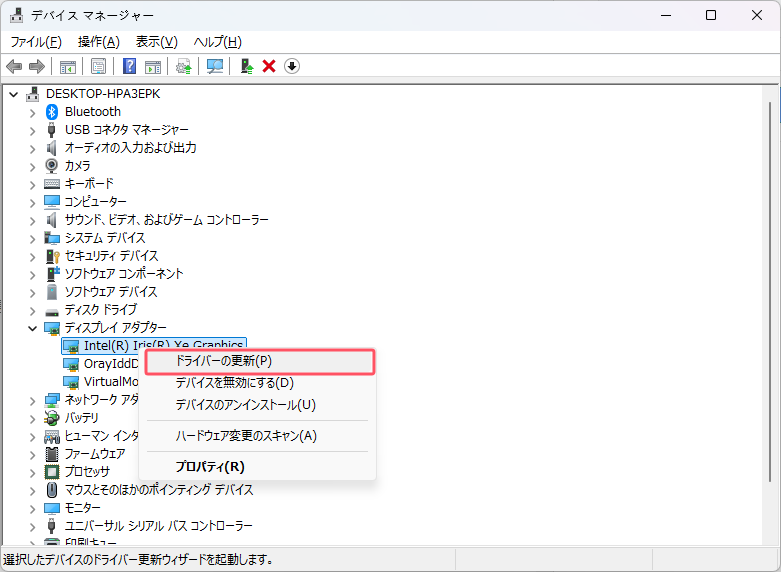
Task: Expand USB コネクタ マネージャー node
Action: click(32, 131)
